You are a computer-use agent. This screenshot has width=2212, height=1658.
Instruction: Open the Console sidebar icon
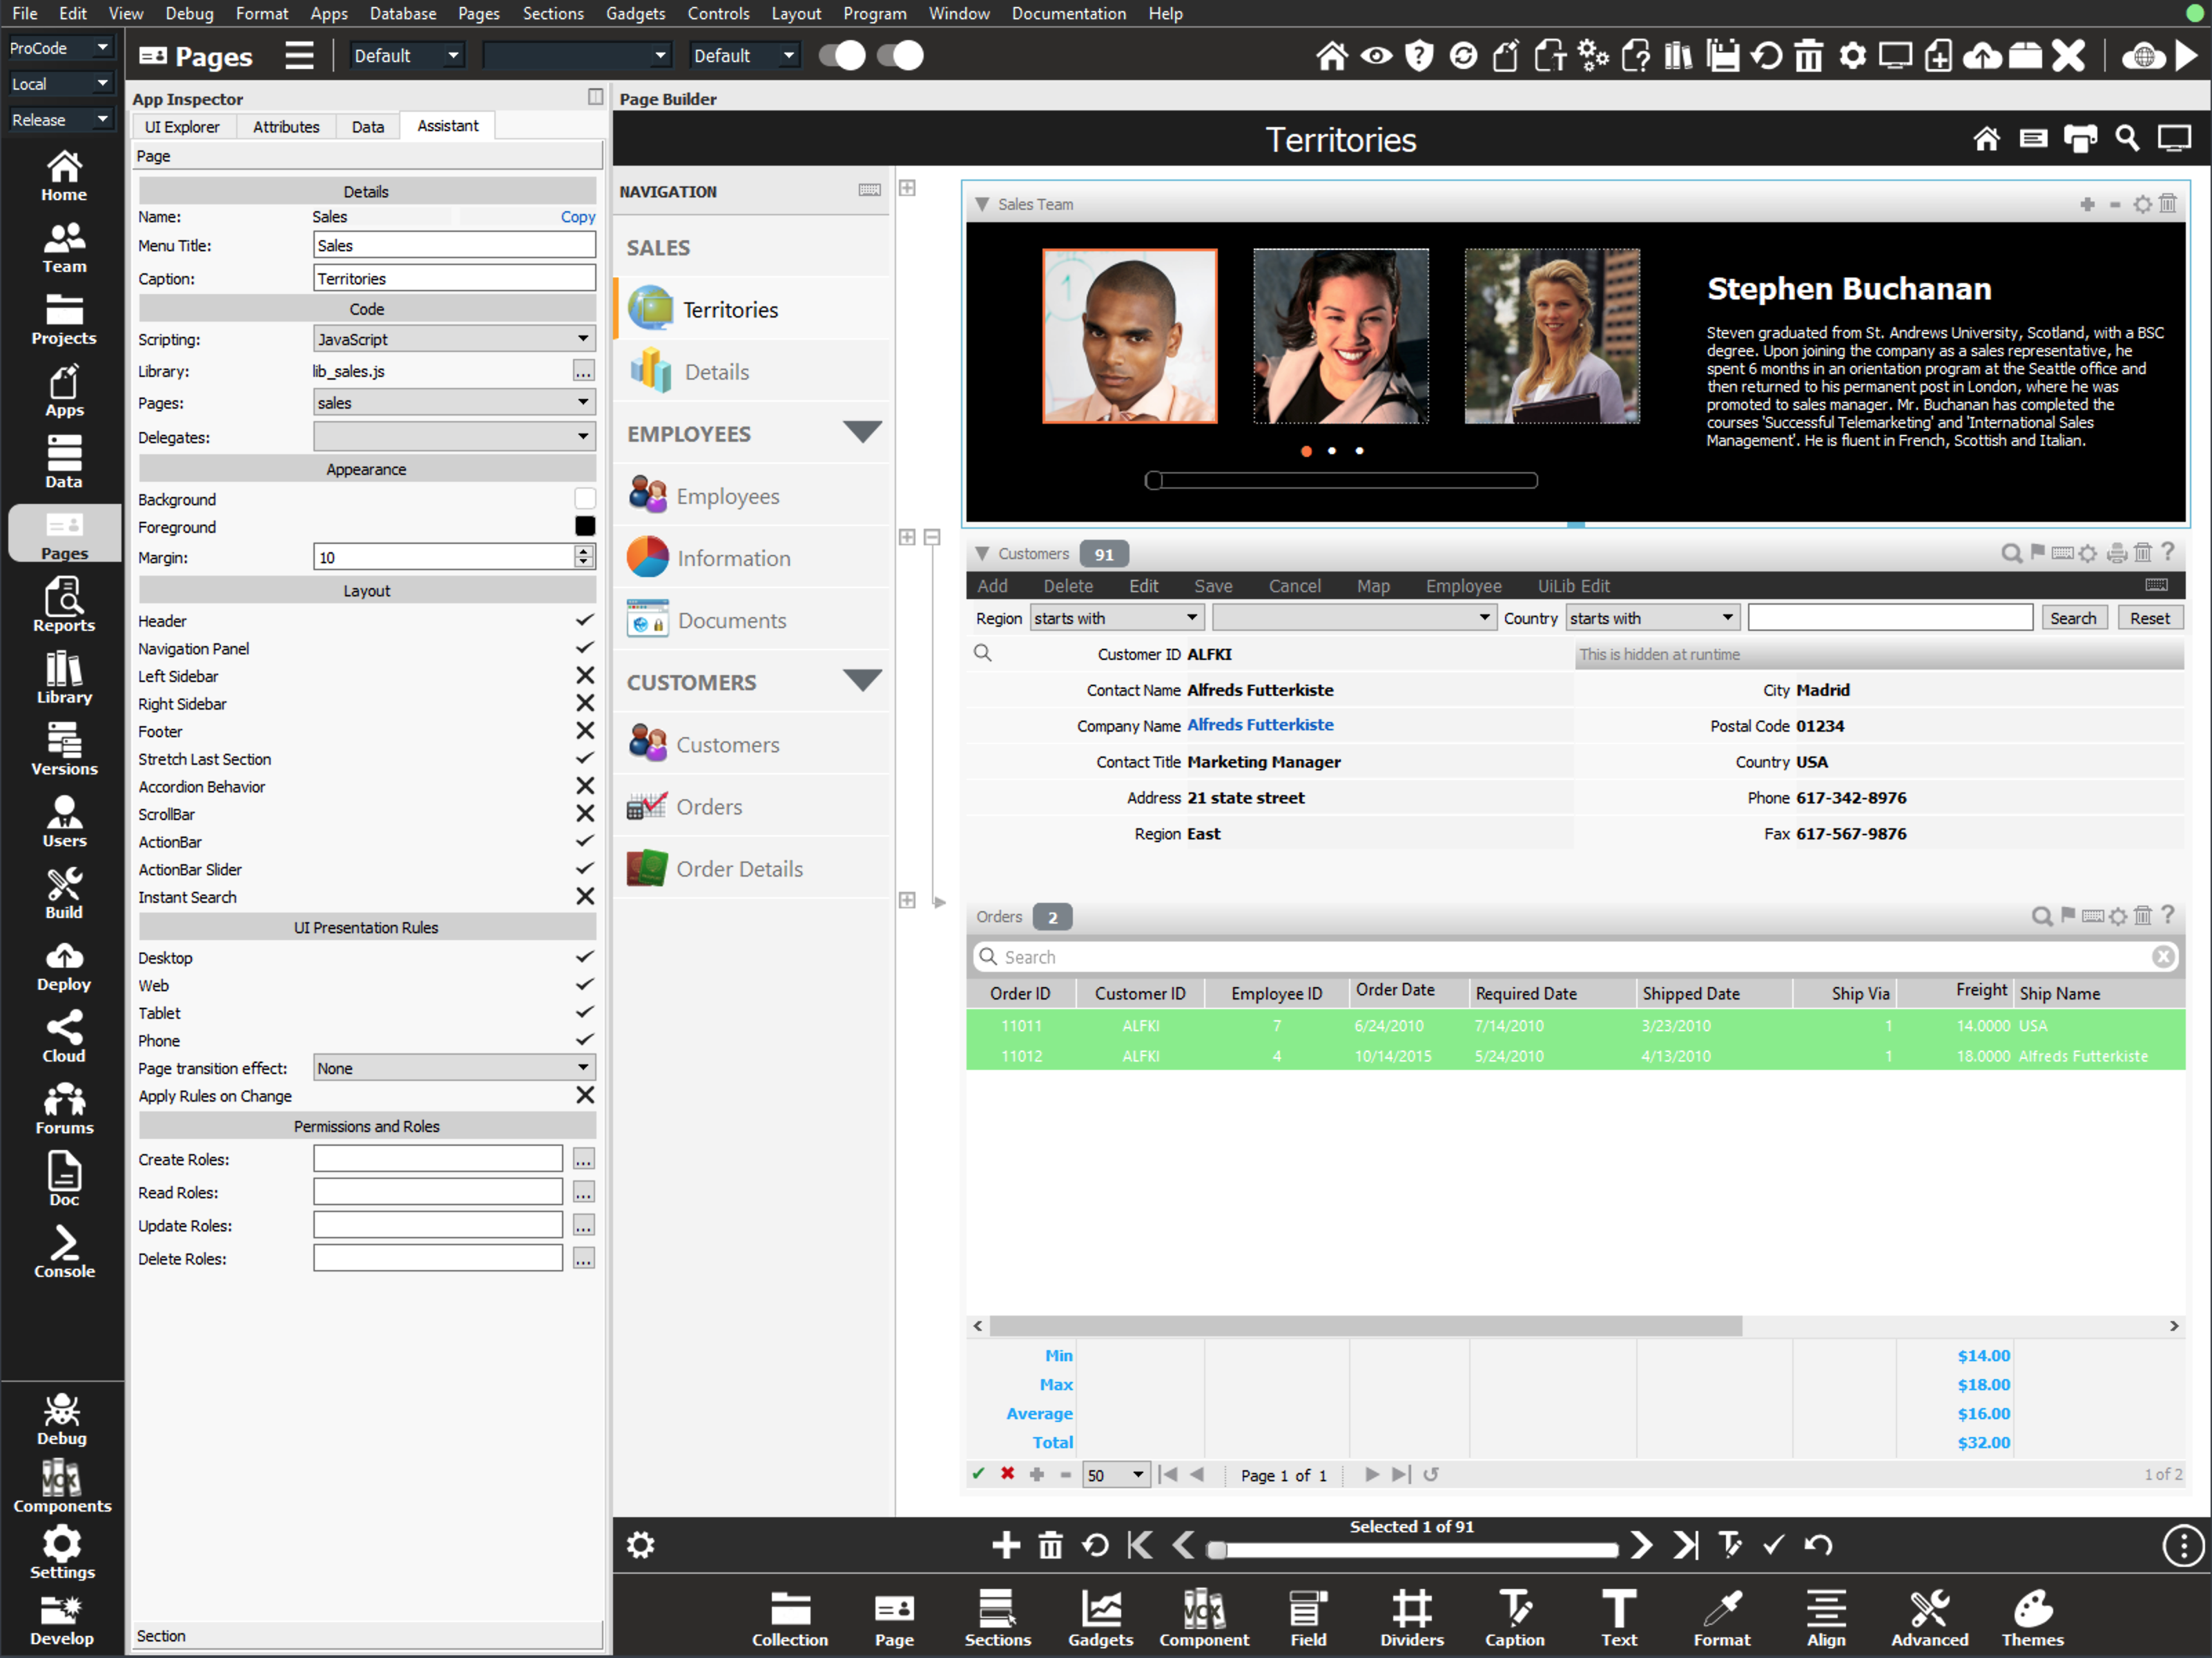click(63, 1253)
